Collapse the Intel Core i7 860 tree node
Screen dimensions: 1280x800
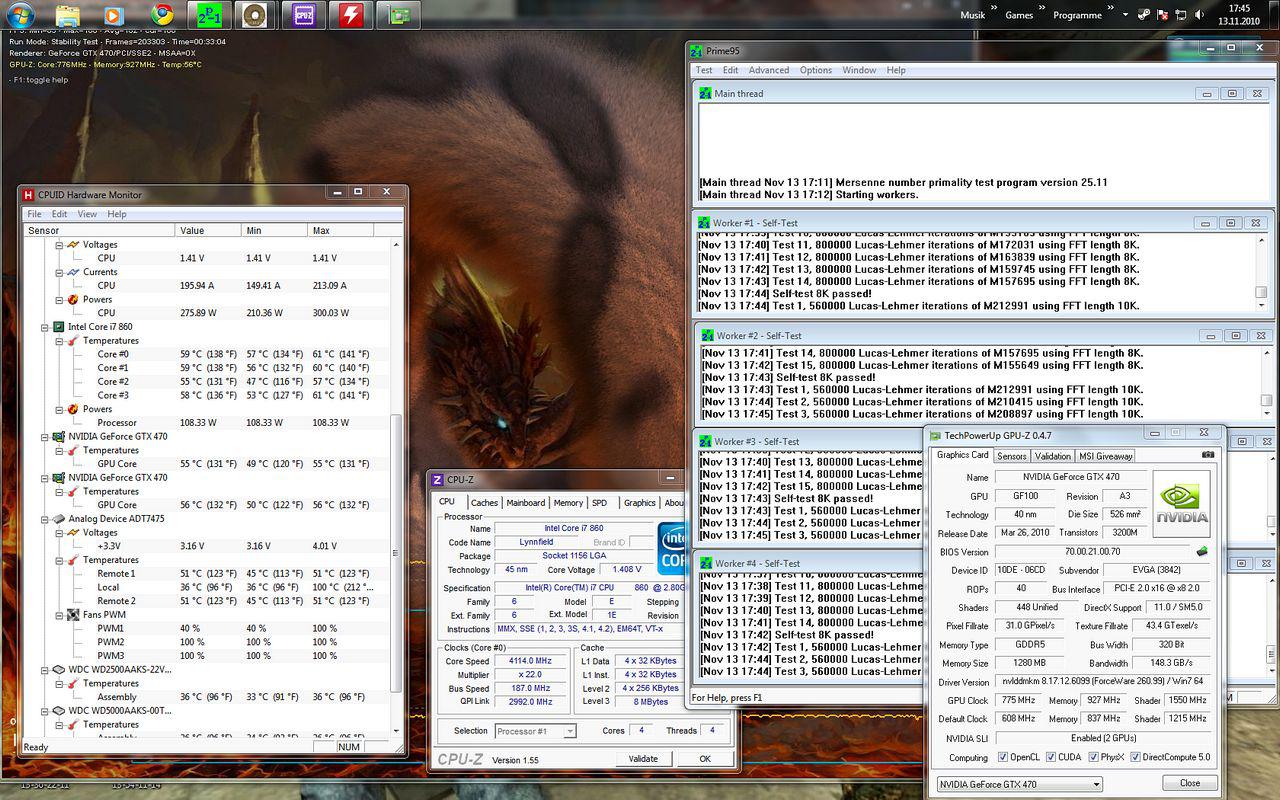tap(46, 327)
